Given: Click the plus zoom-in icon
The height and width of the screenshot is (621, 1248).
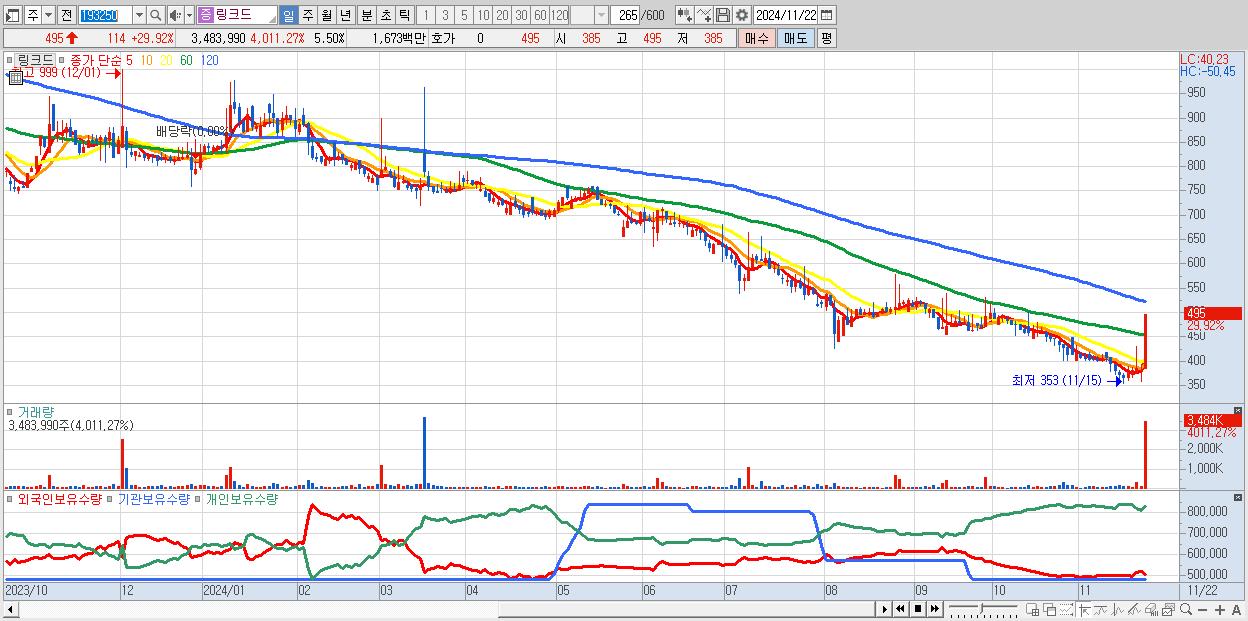Looking at the screenshot, I should (1220, 609).
